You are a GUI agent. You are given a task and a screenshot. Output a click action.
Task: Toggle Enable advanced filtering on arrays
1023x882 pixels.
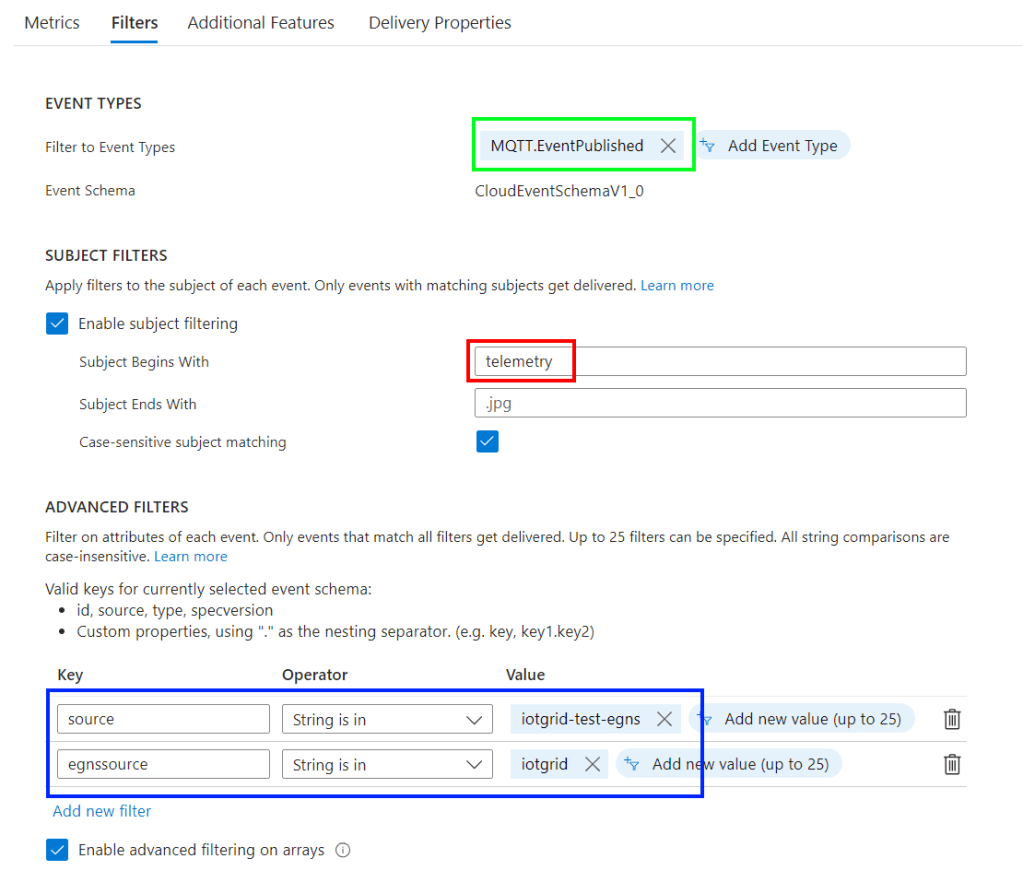[58, 850]
